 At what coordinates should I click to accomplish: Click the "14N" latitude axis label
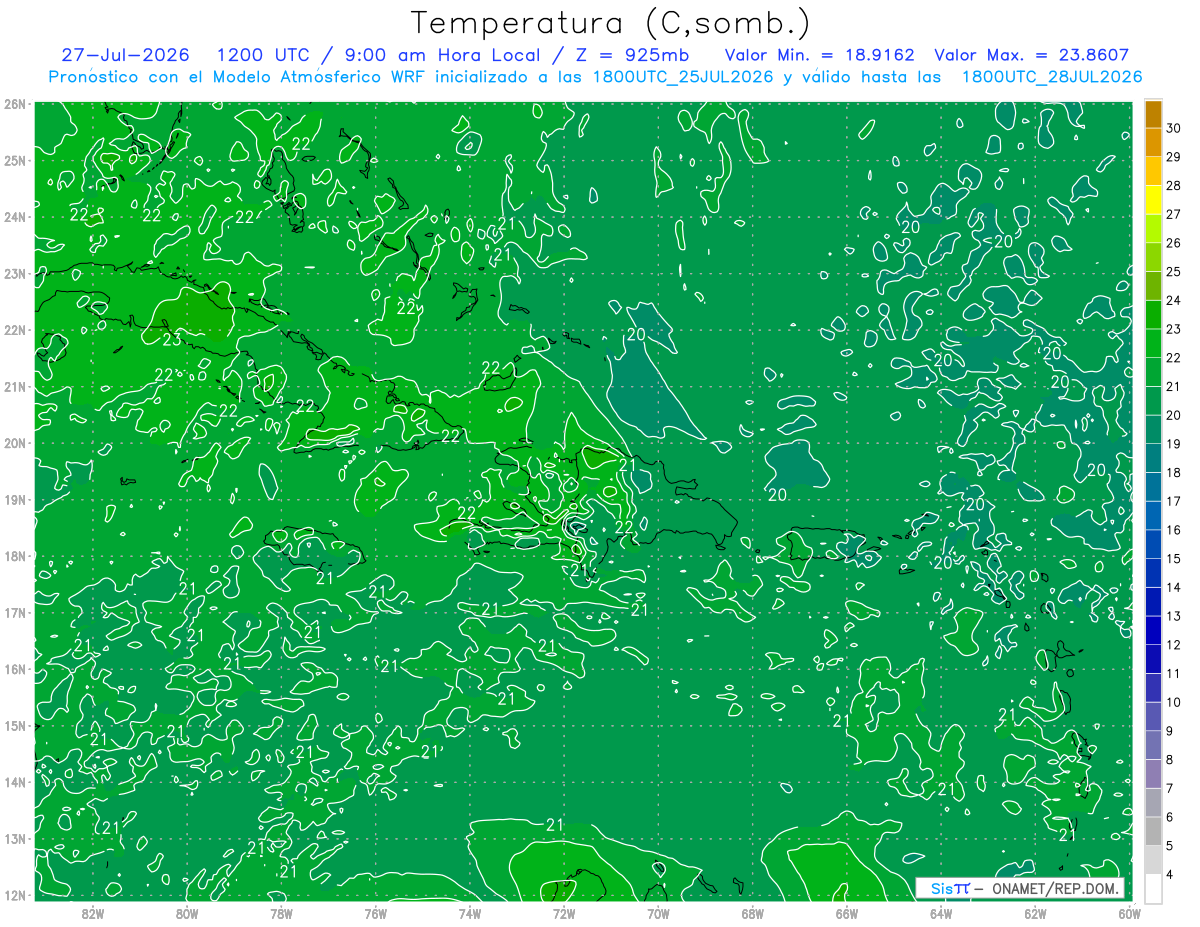point(14,782)
